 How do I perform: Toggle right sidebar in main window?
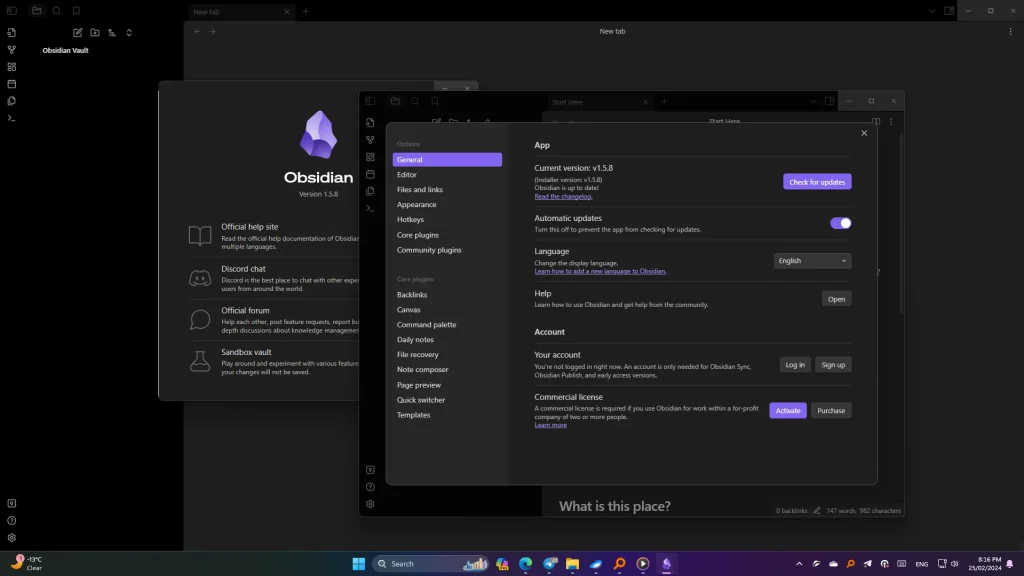(949, 11)
